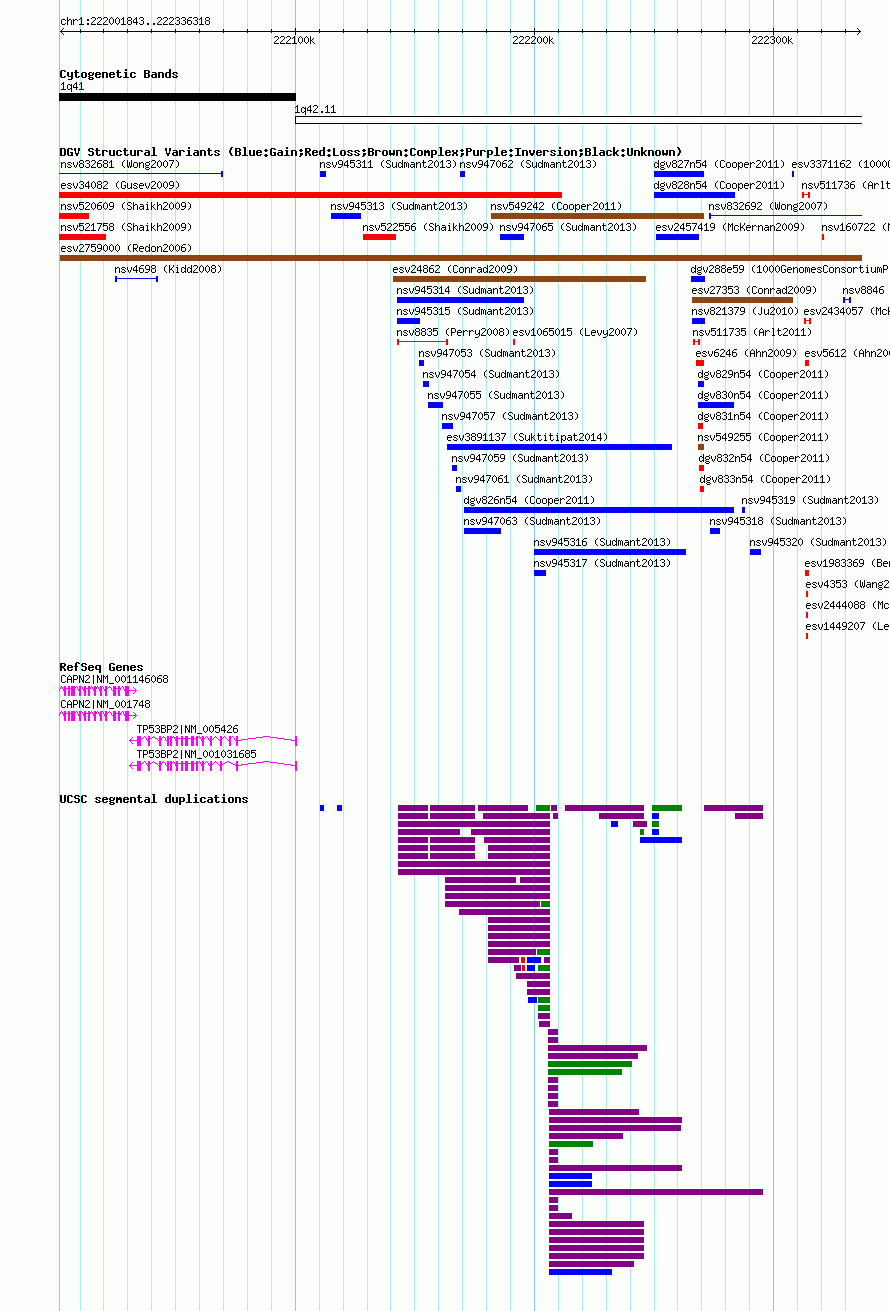Open gene TP53BP2|NM_005426
Screen dimensions: 890x1311
187,729
